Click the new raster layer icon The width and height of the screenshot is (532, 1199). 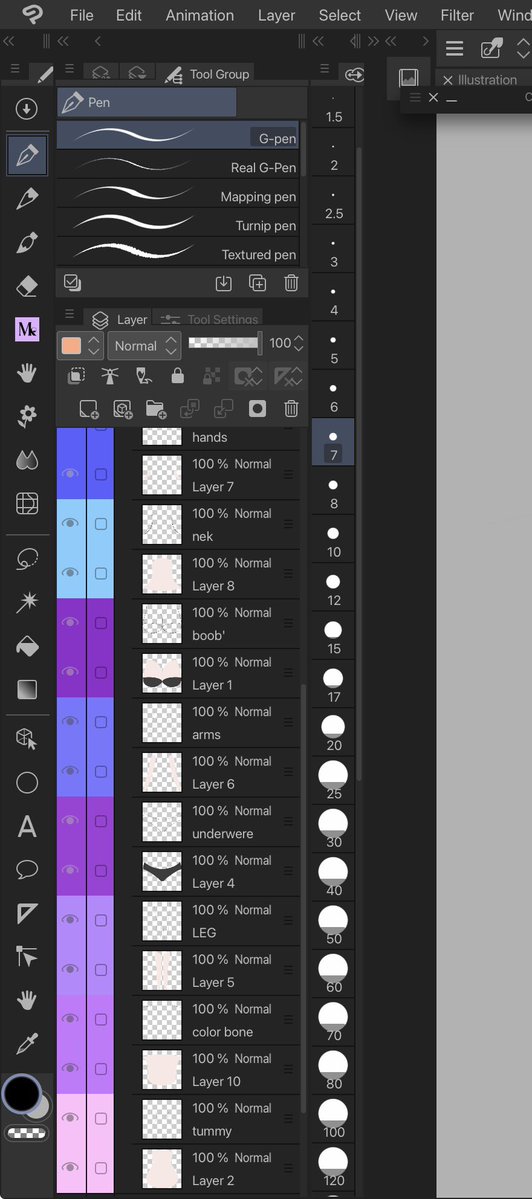tap(89, 409)
